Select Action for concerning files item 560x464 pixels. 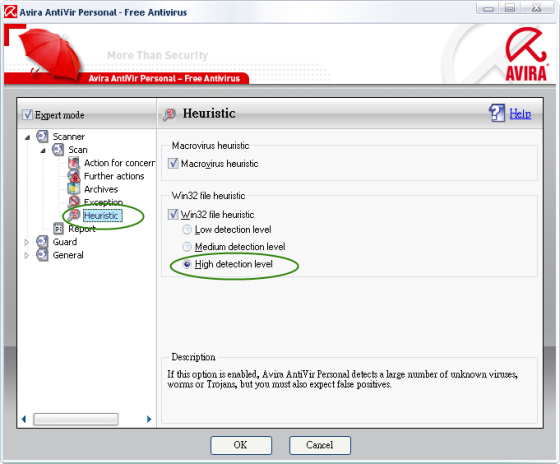(120, 163)
